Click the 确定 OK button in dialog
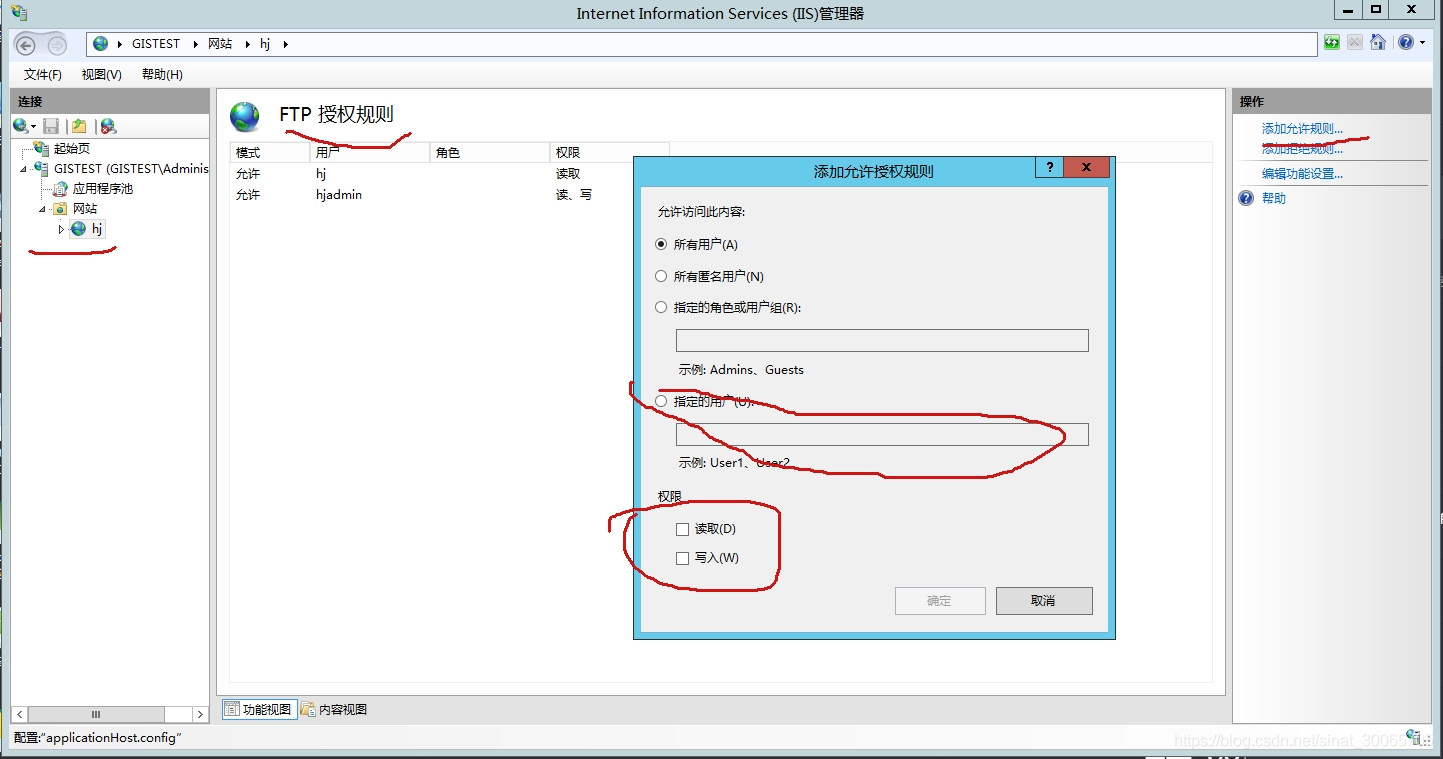The height and width of the screenshot is (759, 1443). pyautogui.click(x=940, y=600)
